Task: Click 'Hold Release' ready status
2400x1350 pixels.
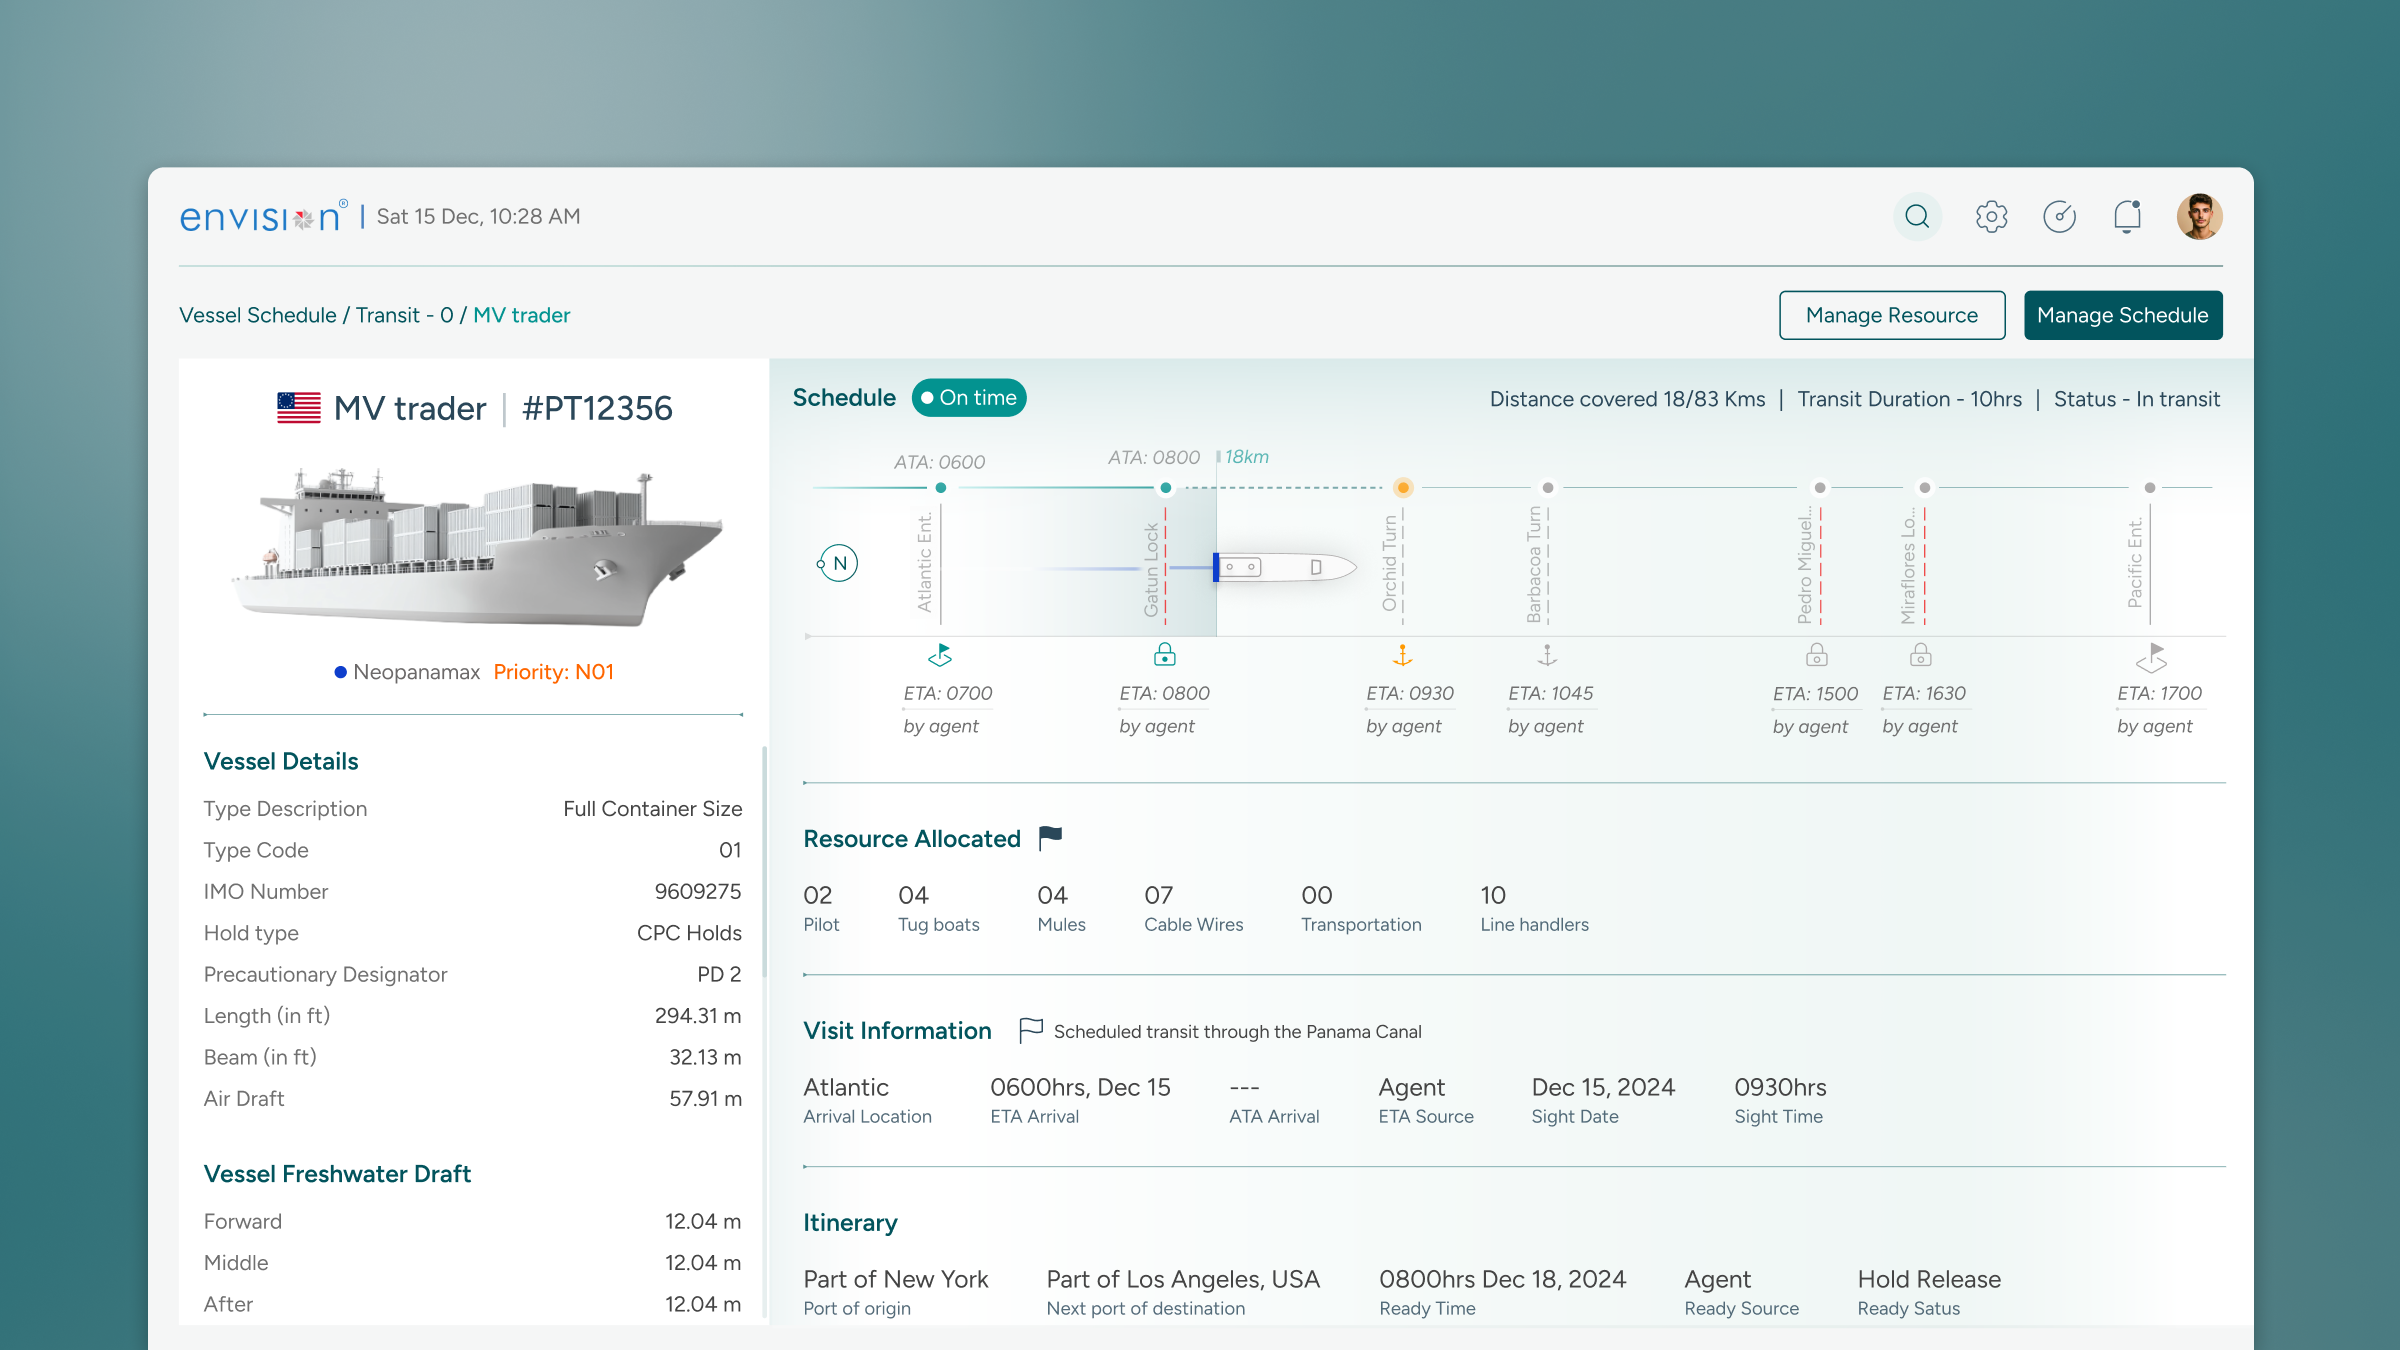Action: pyautogui.click(x=1929, y=1279)
